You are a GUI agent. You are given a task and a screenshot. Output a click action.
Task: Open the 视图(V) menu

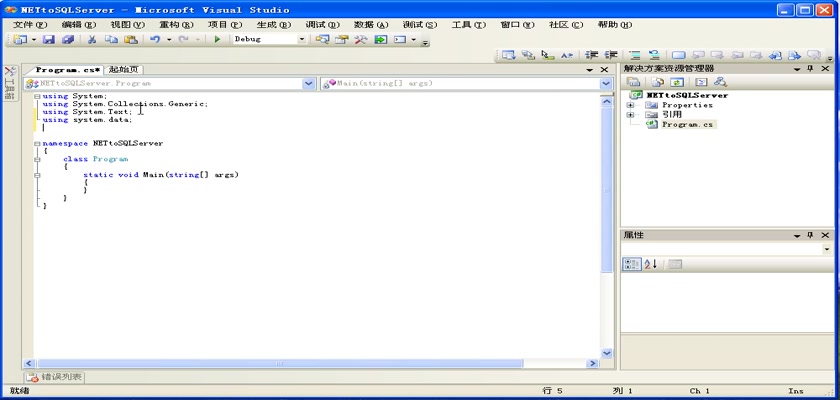128,25
